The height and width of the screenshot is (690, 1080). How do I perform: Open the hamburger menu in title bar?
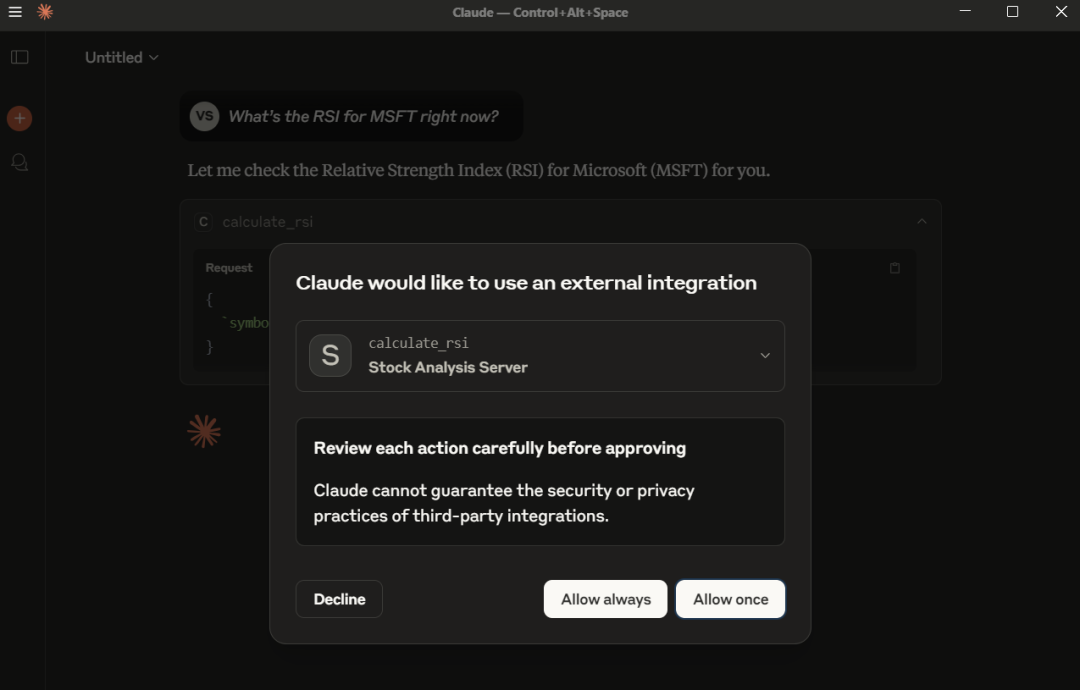[x=15, y=12]
